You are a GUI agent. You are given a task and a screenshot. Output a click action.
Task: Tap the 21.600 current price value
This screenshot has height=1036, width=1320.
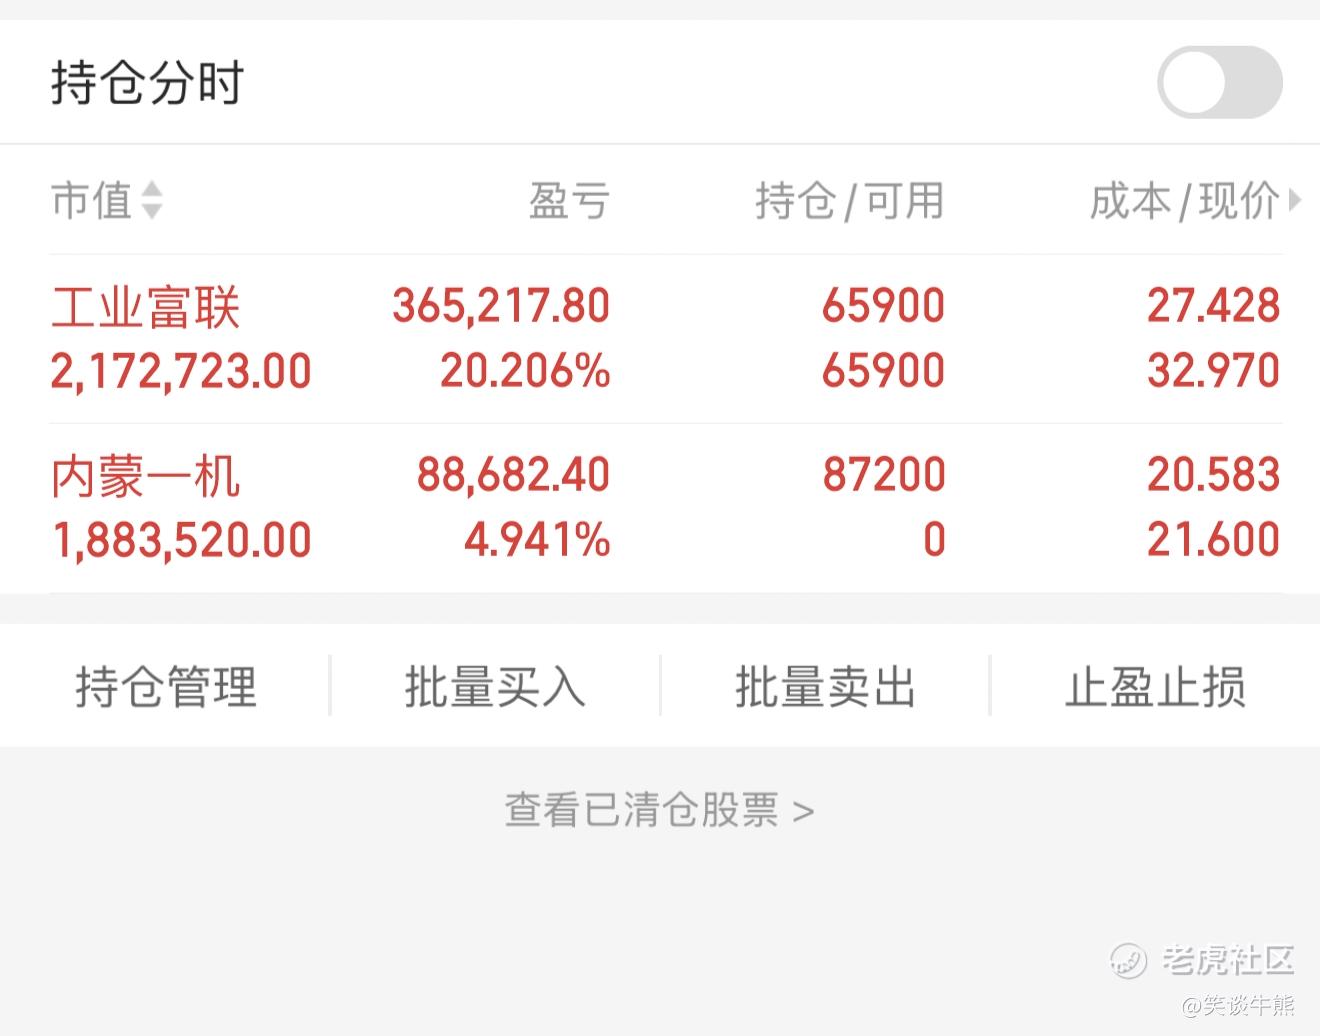tap(1213, 540)
